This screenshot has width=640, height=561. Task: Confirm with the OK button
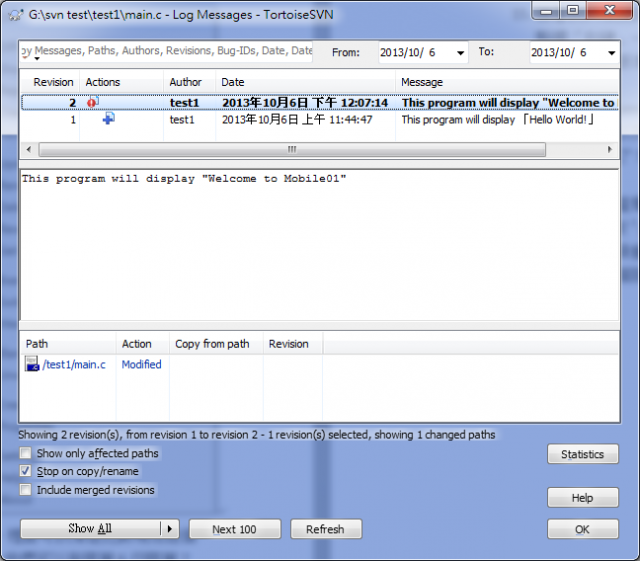point(582,529)
